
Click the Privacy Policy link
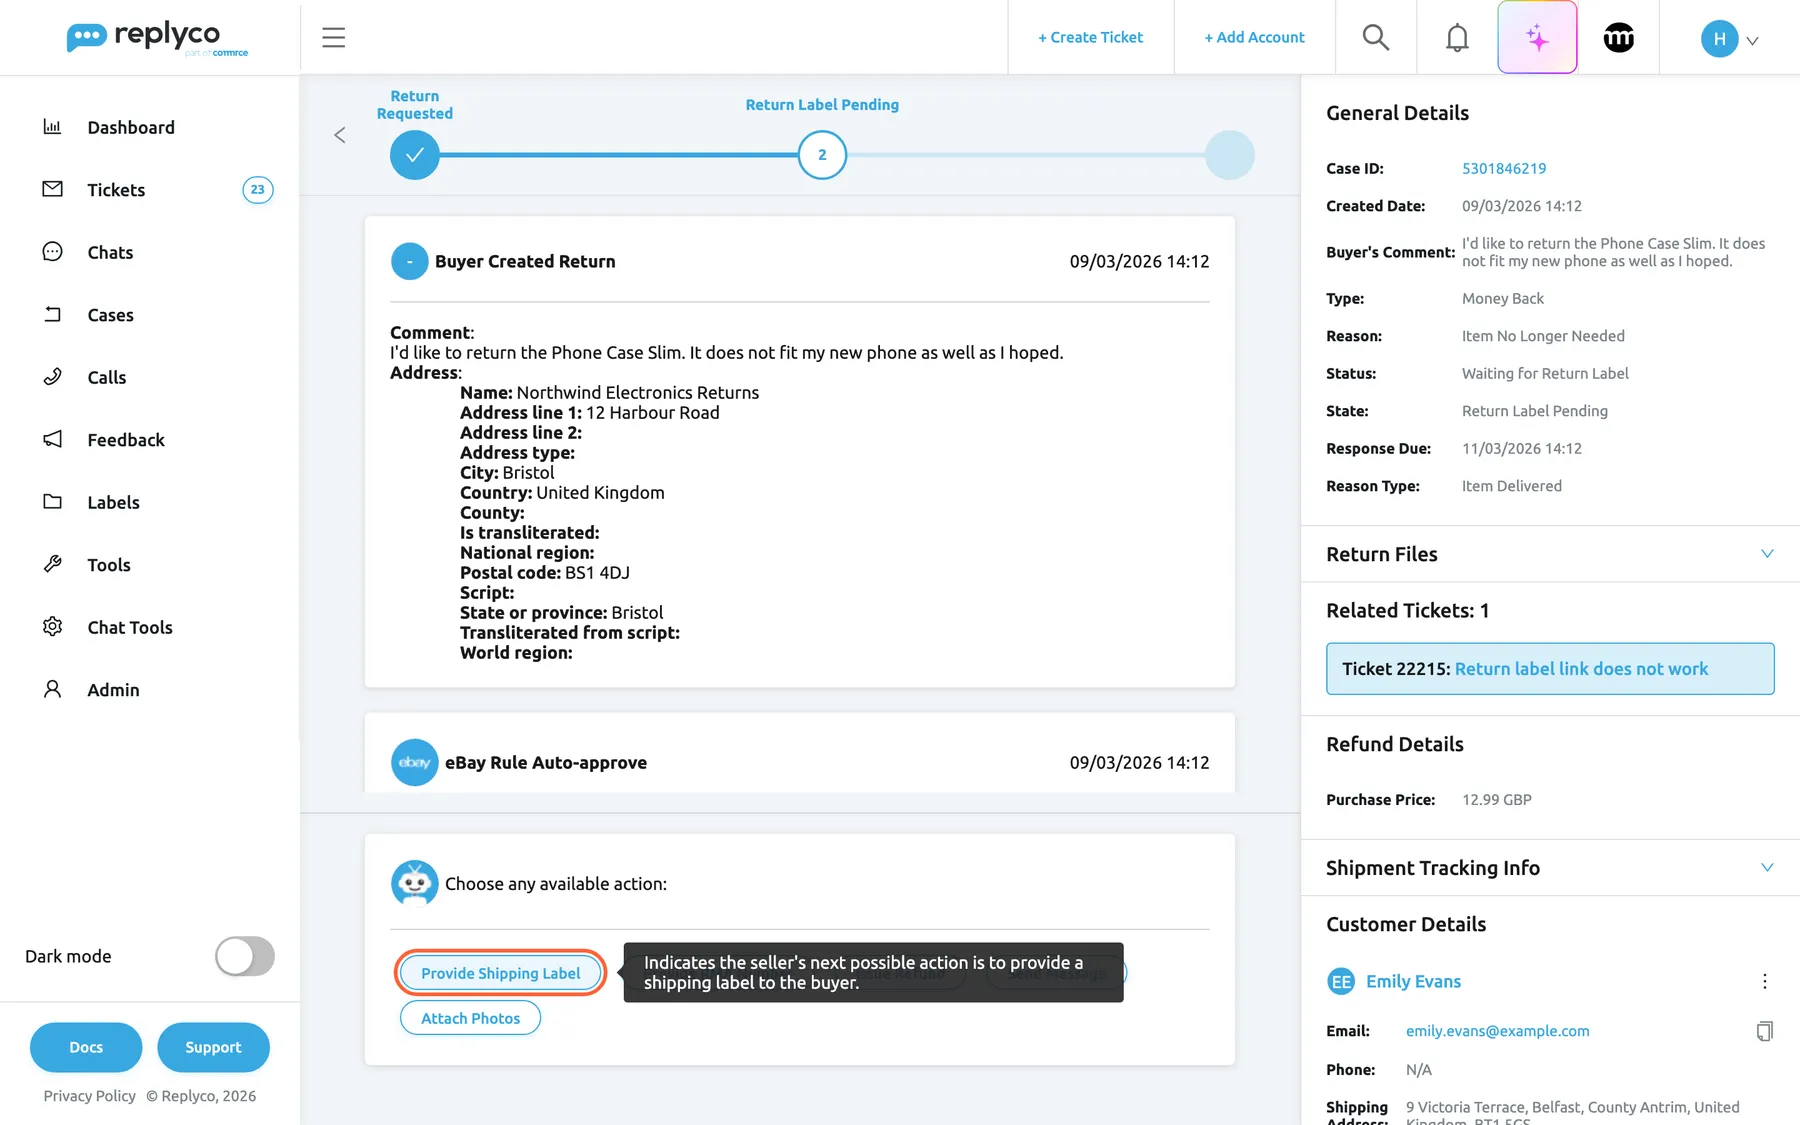click(89, 1096)
